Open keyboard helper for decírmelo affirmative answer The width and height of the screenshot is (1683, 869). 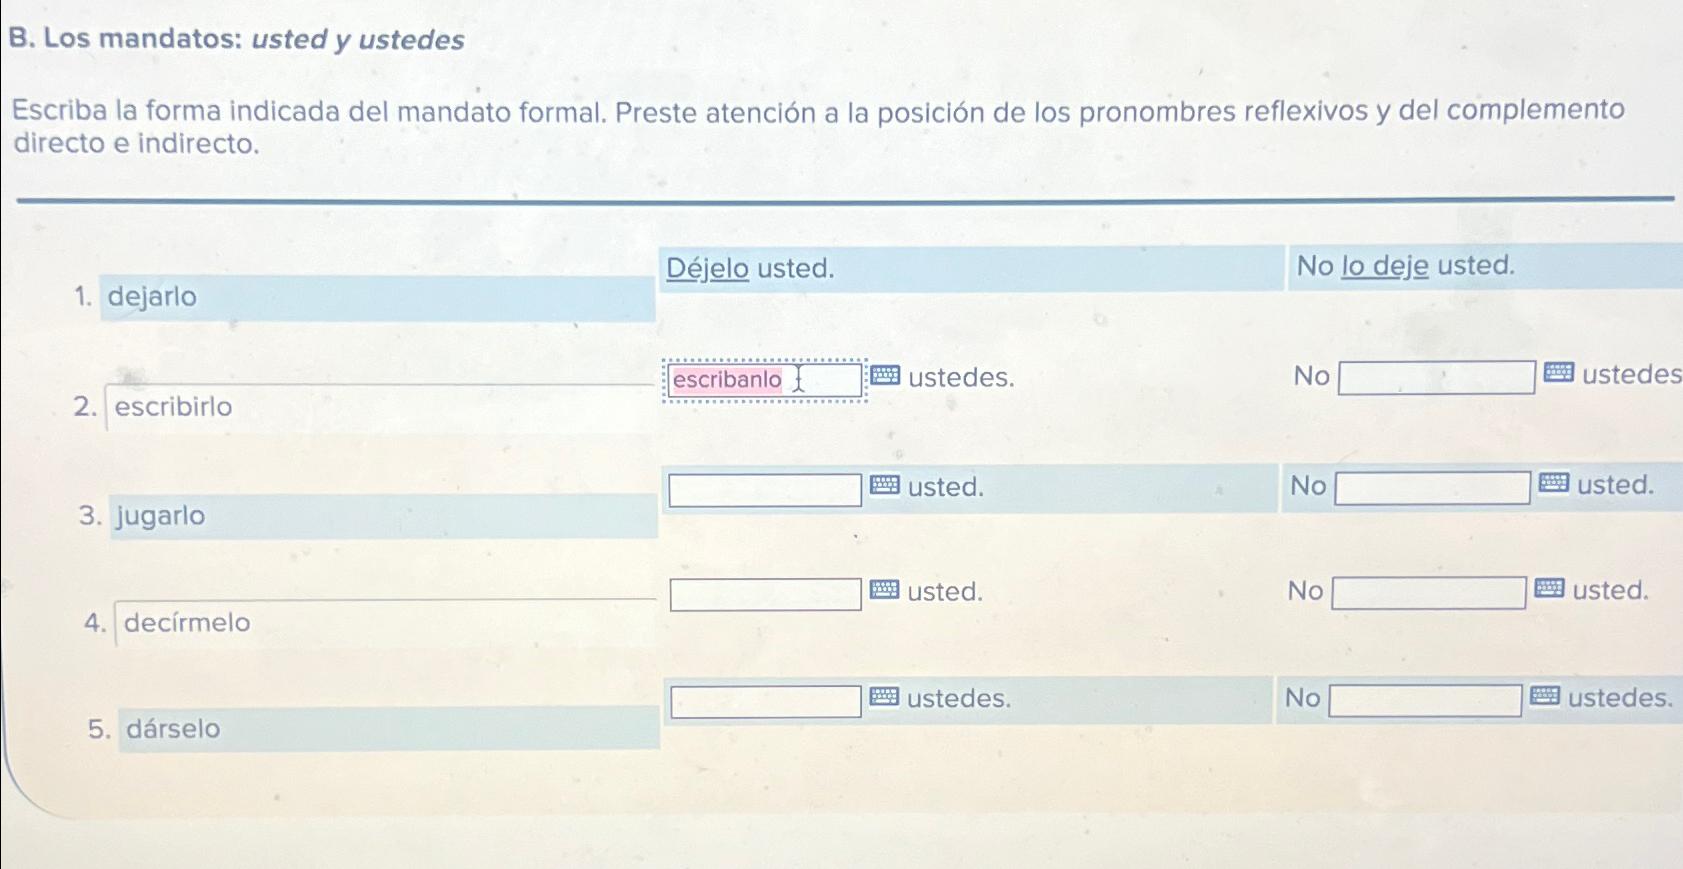click(886, 592)
